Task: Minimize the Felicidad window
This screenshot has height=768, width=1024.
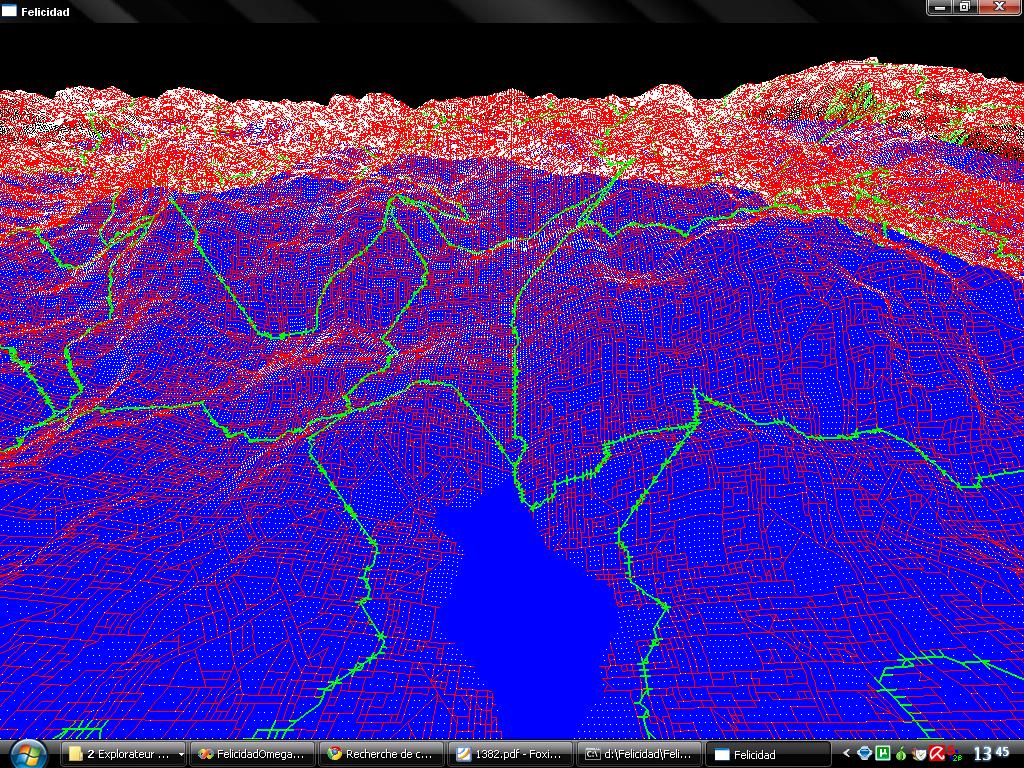Action: click(938, 7)
